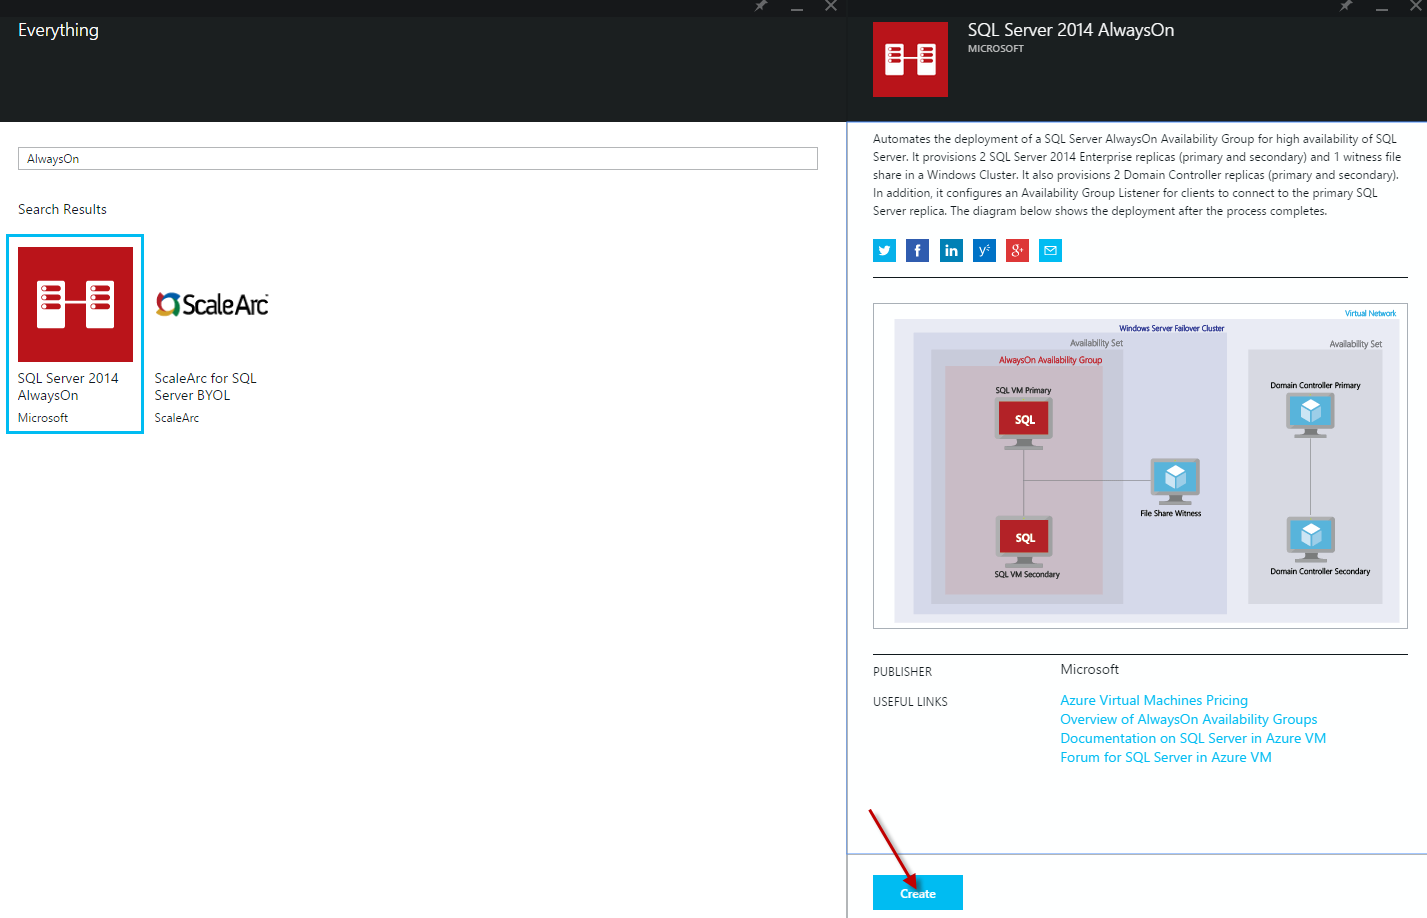This screenshot has height=918, width=1427.
Task: Visit Forum for SQL Server in Azure VM
Action: (1165, 758)
